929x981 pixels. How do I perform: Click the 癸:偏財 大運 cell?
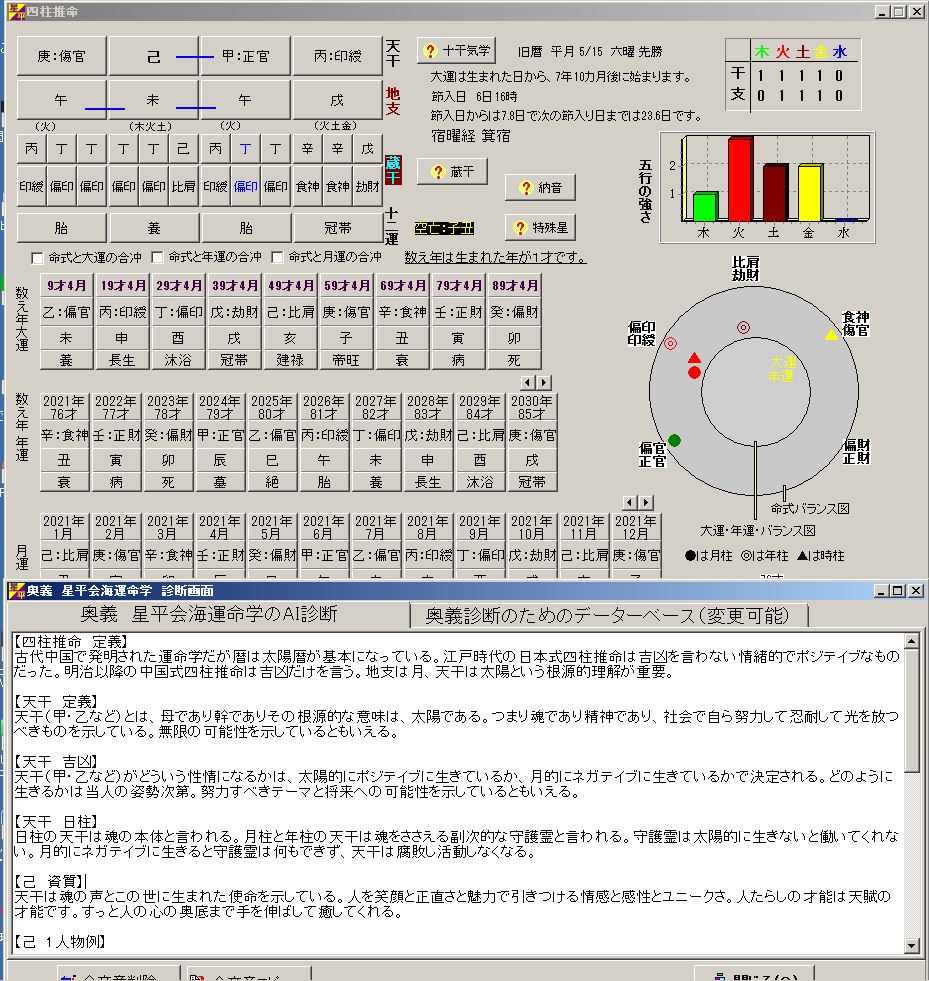coord(515,312)
